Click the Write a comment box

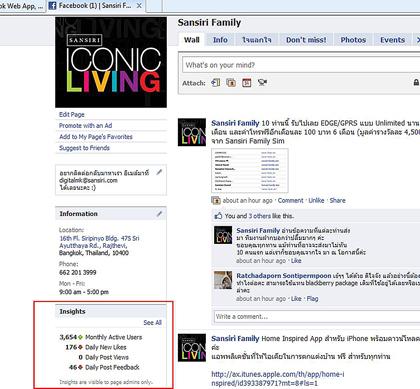pos(317,317)
